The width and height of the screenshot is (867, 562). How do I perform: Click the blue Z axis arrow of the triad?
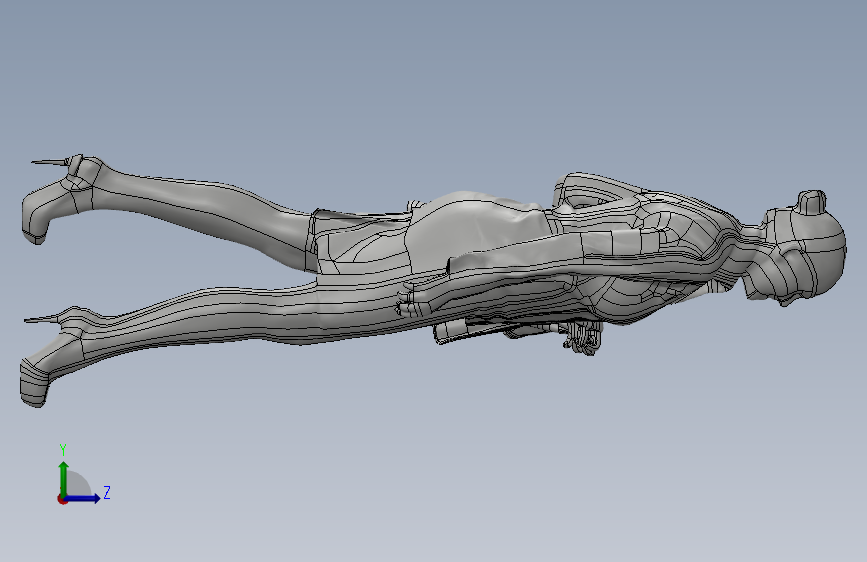point(83,498)
